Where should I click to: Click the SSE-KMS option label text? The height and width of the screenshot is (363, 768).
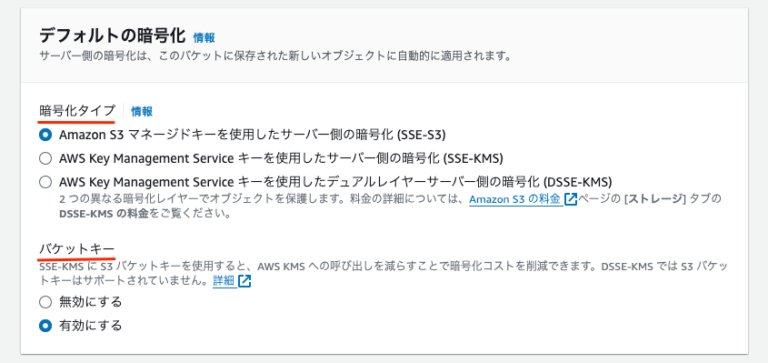281,158
